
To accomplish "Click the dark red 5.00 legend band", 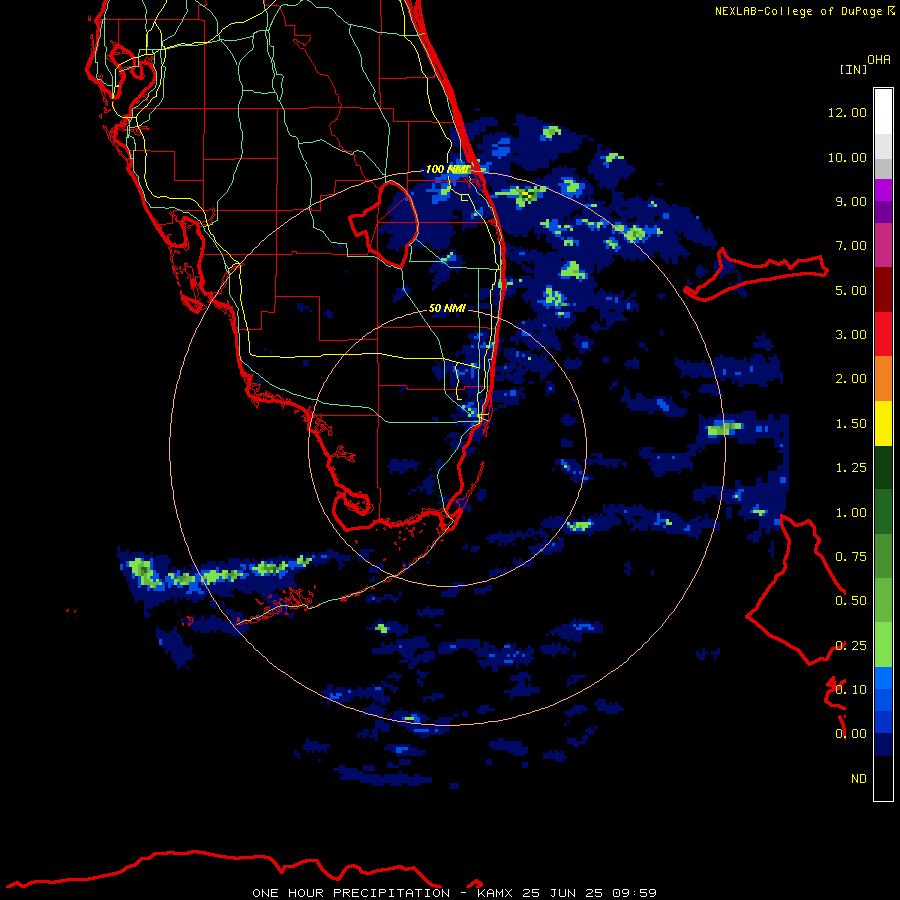I will 883,290.
